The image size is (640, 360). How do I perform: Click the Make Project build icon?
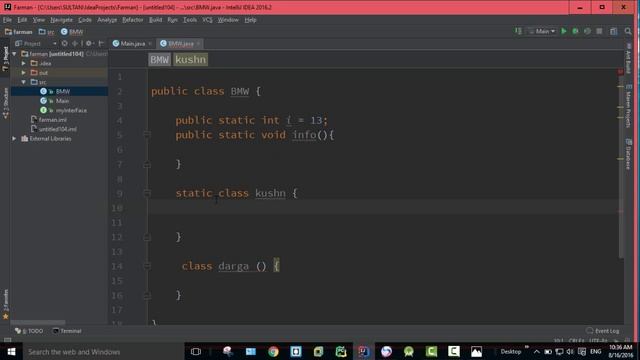click(518, 31)
